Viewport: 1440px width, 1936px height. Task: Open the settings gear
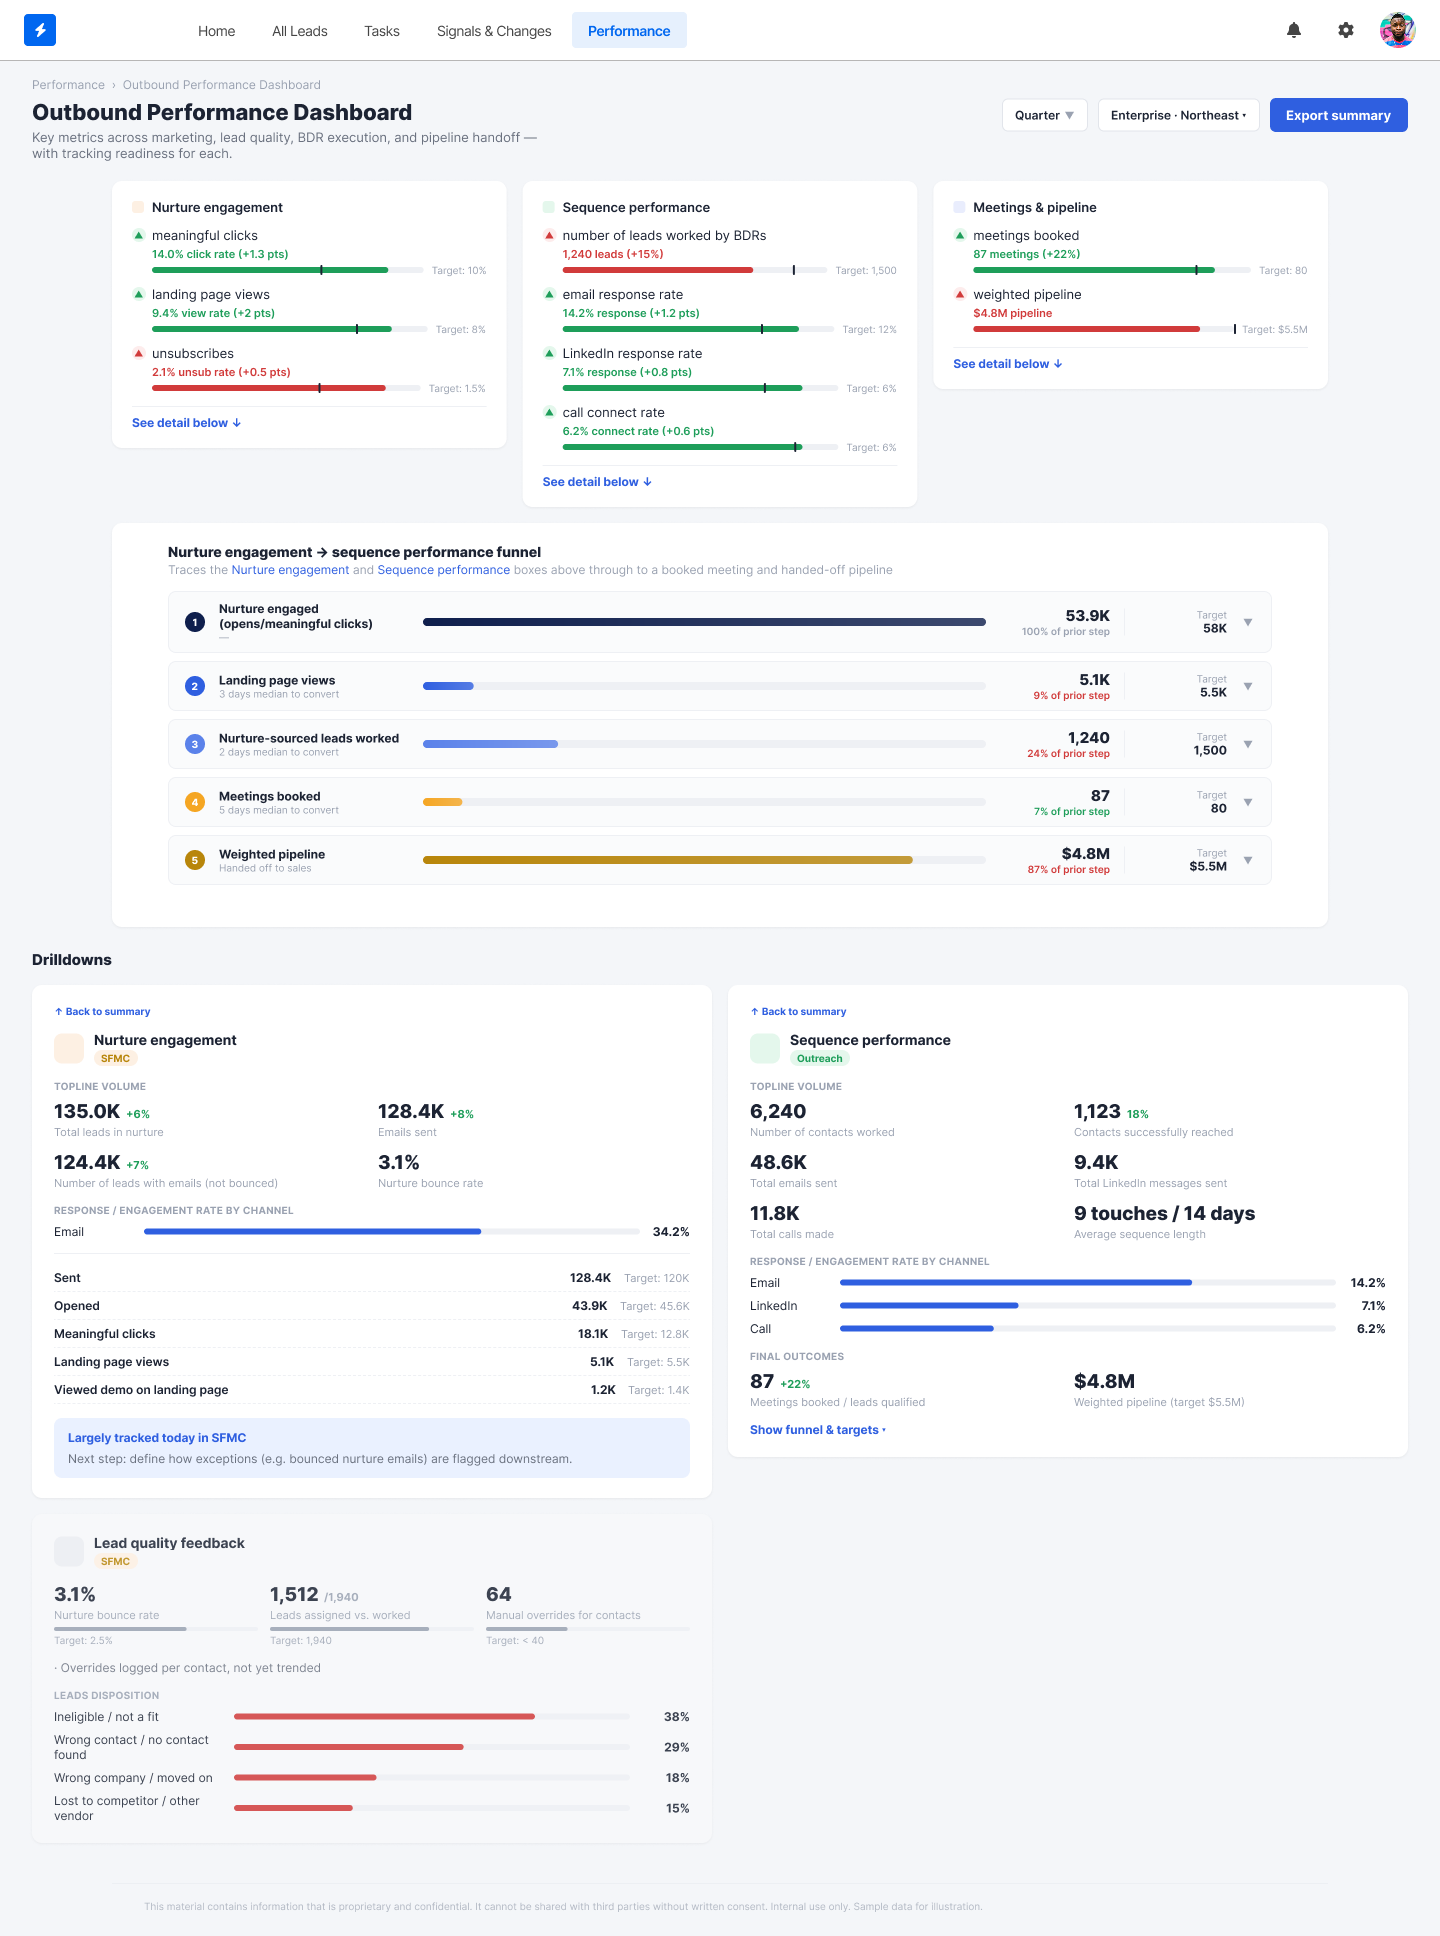(x=1346, y=30)
